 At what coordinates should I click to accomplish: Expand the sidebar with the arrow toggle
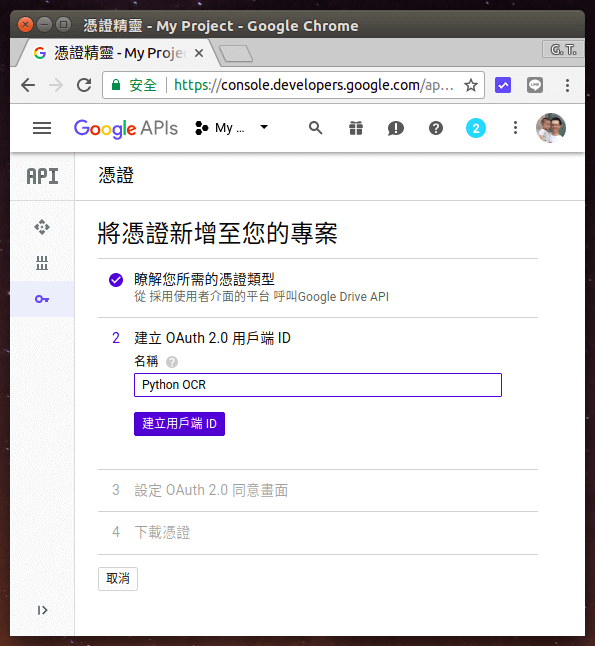click(x=42, y=610)
